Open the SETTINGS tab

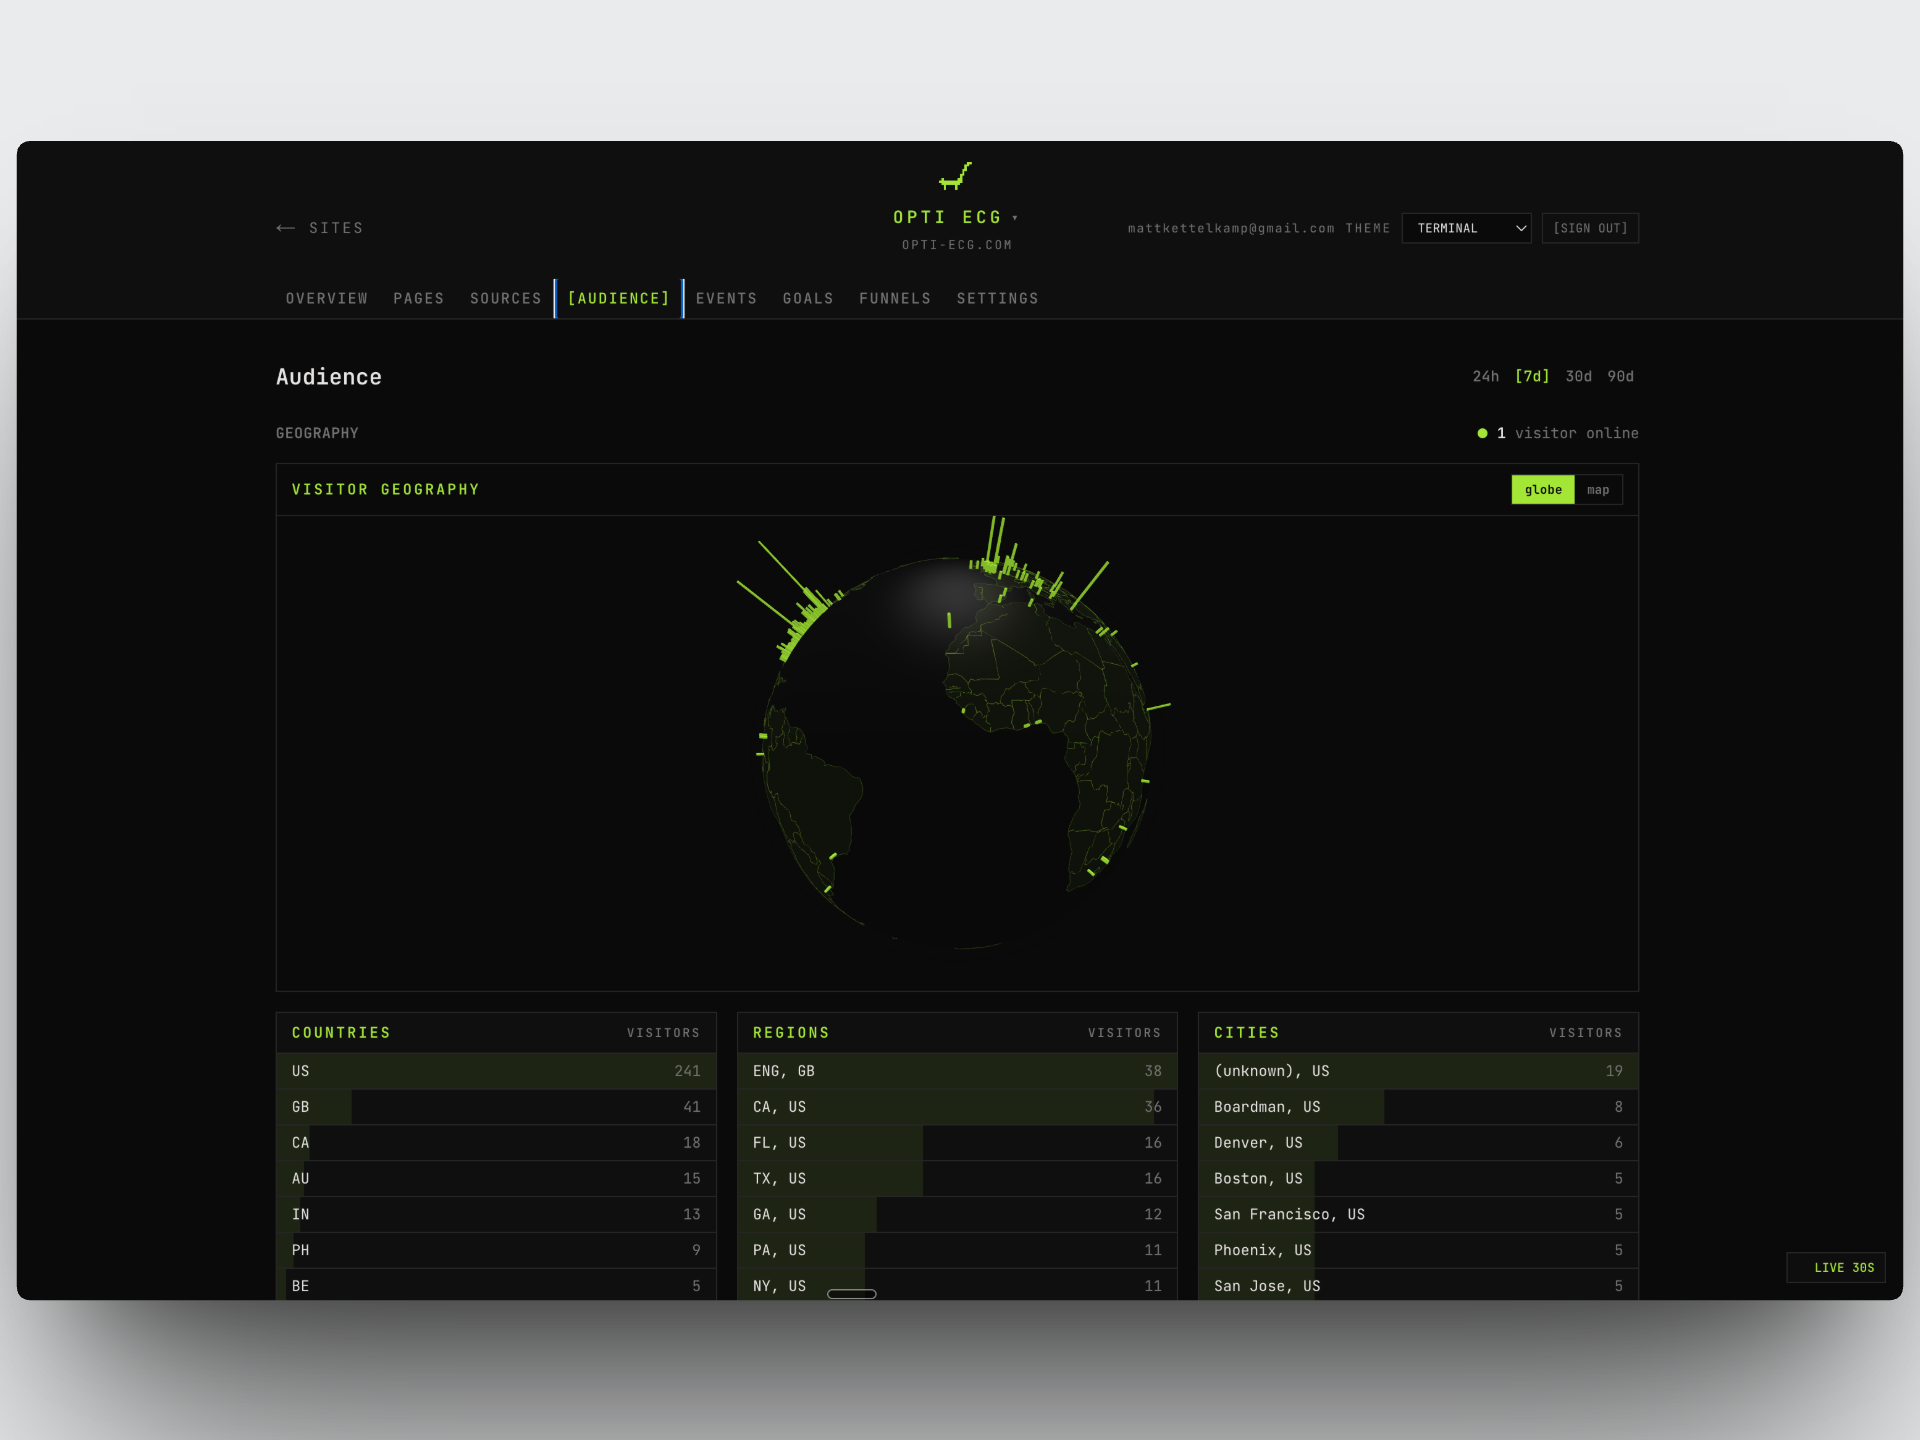tap(998, 298)
